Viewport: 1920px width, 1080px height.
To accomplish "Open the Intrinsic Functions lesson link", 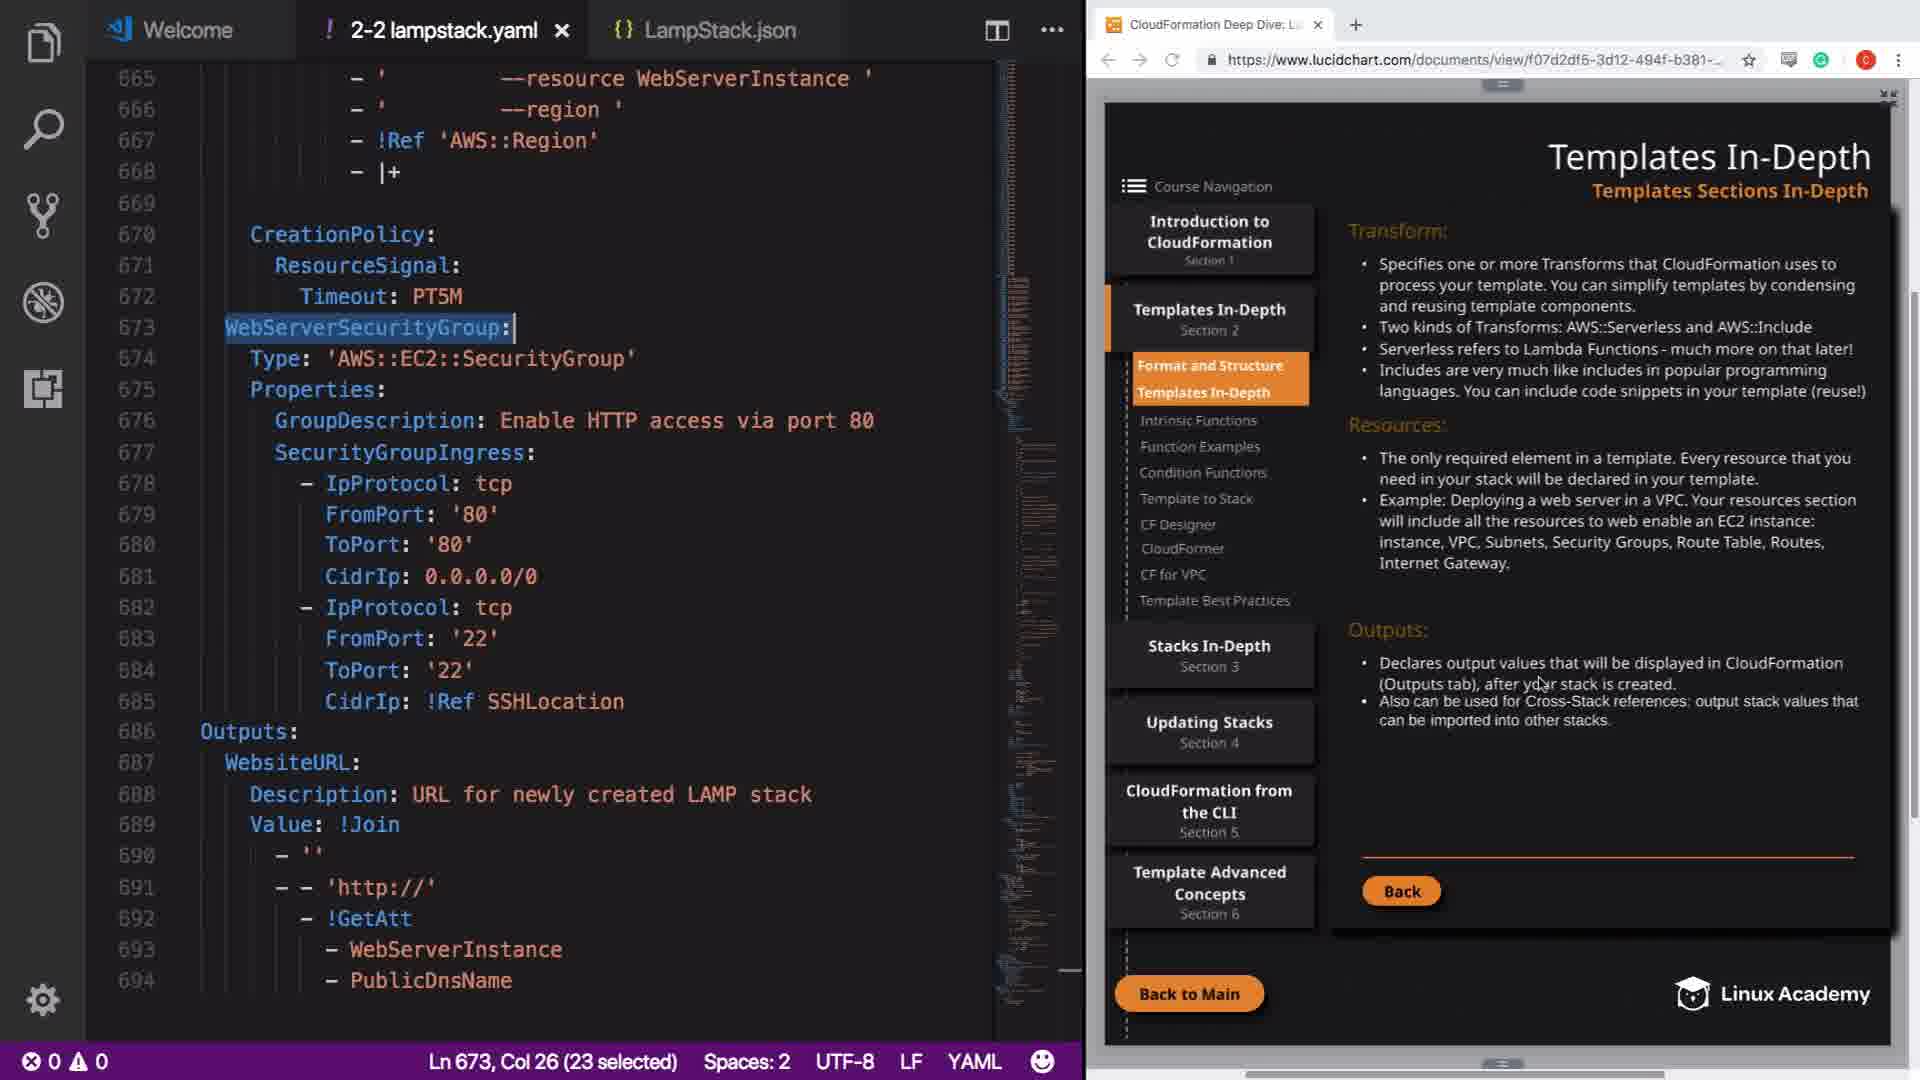I will 1197,420.
